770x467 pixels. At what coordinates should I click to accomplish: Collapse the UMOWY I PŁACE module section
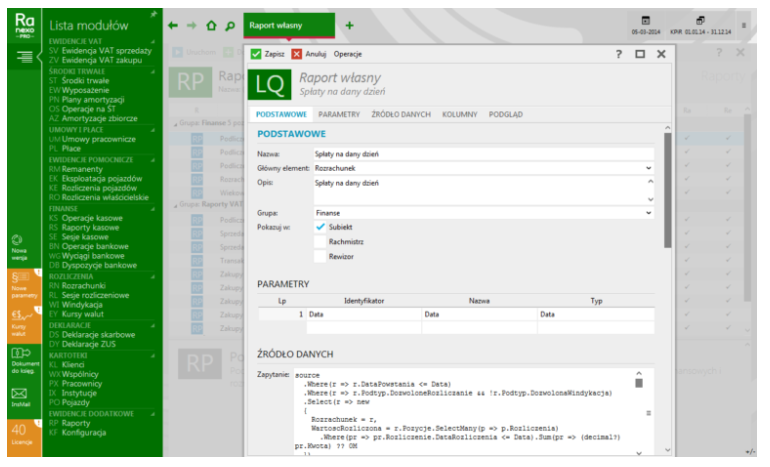click(x=153, y=130)
